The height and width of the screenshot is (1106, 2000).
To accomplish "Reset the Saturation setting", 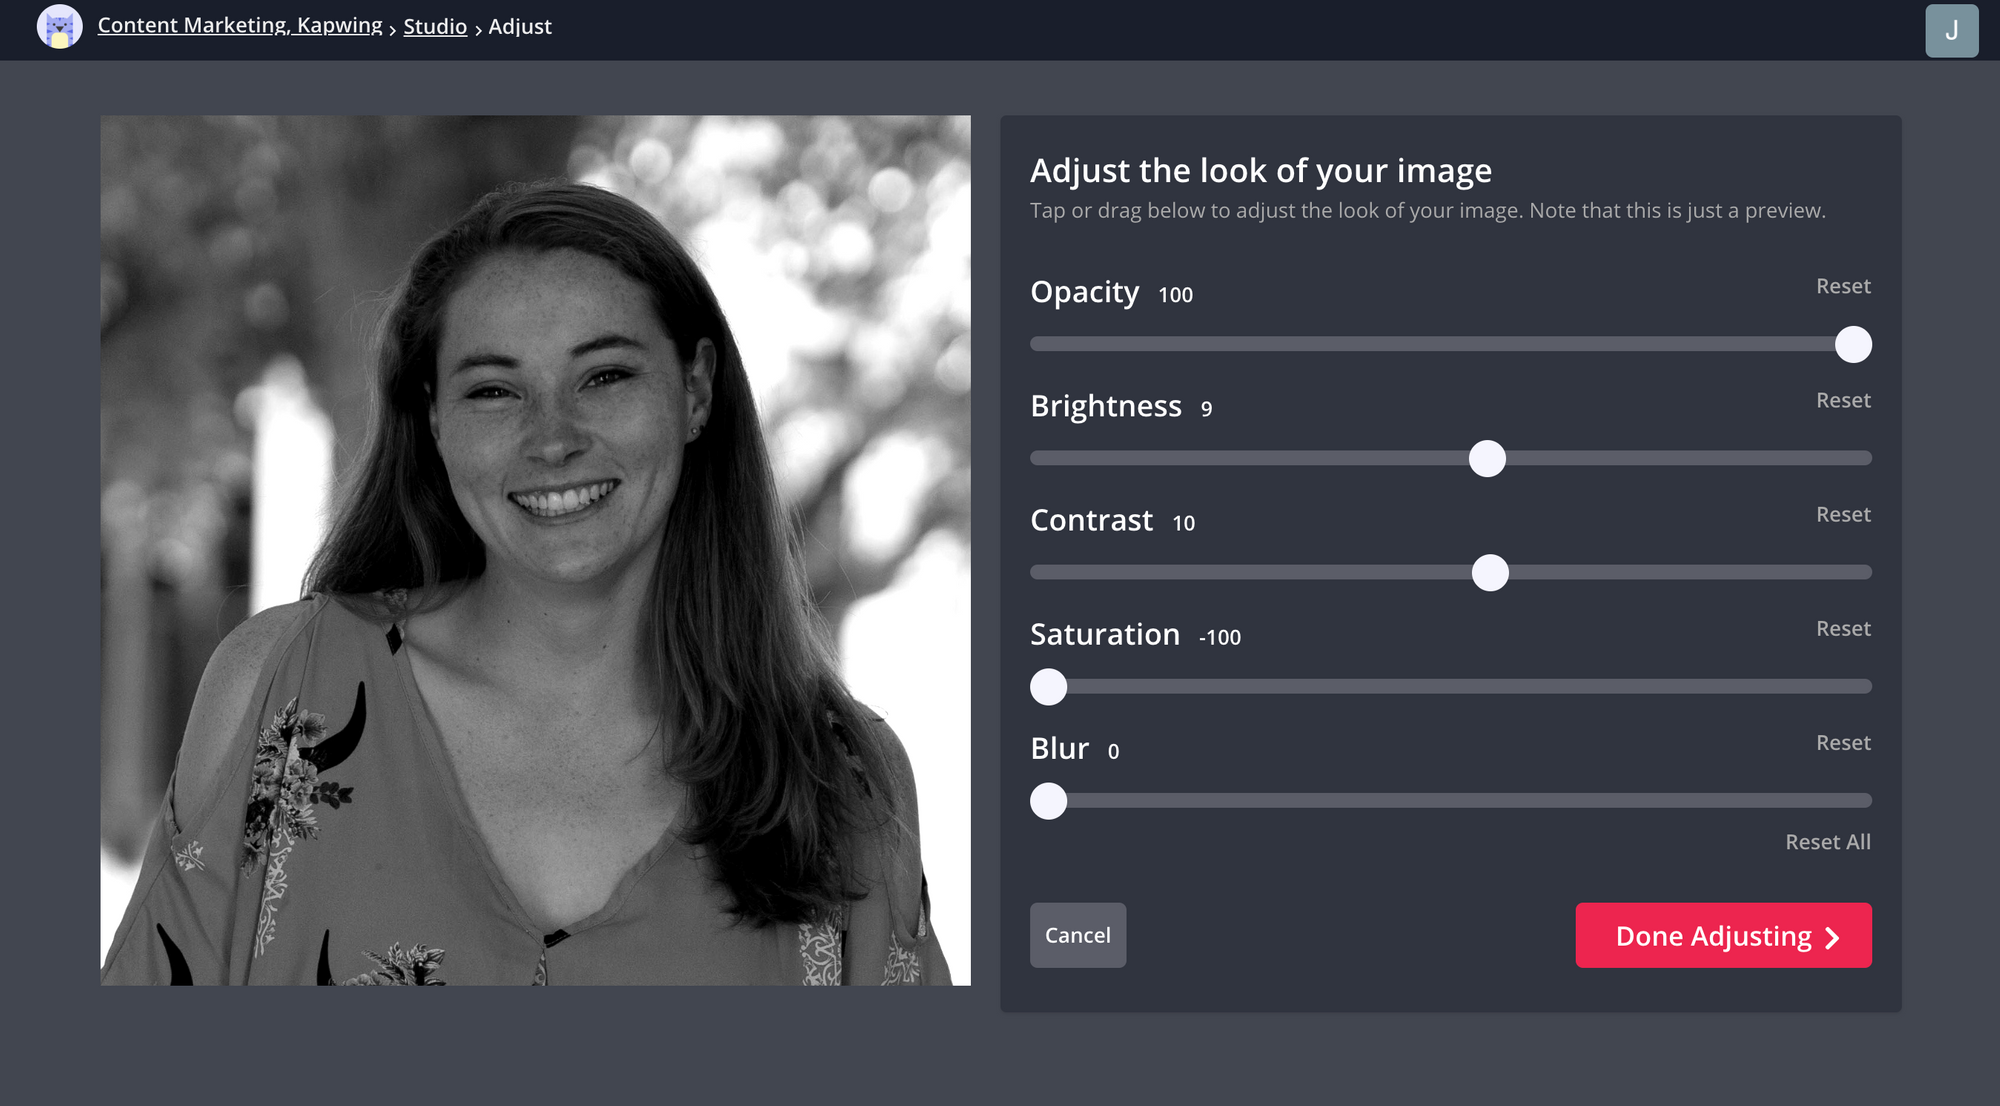I will [1843, 628].
